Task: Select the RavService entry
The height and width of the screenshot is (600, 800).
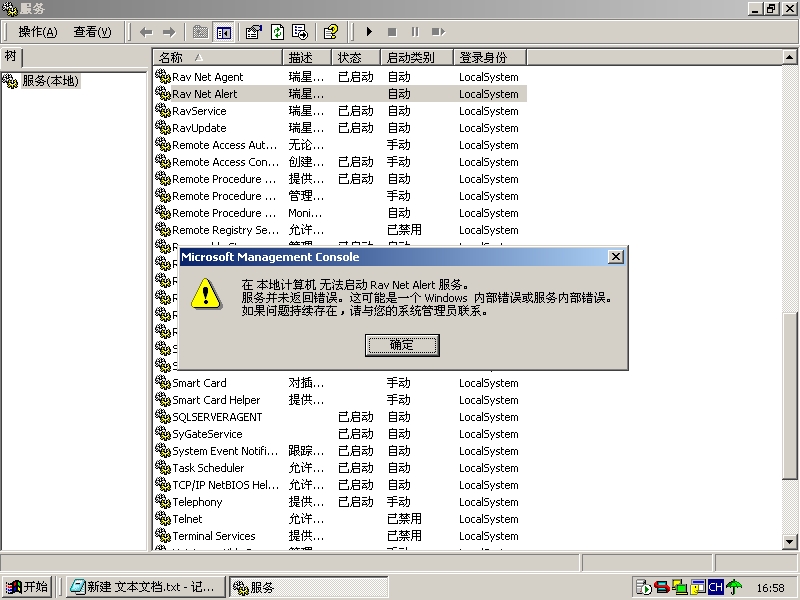Action: 199,111
